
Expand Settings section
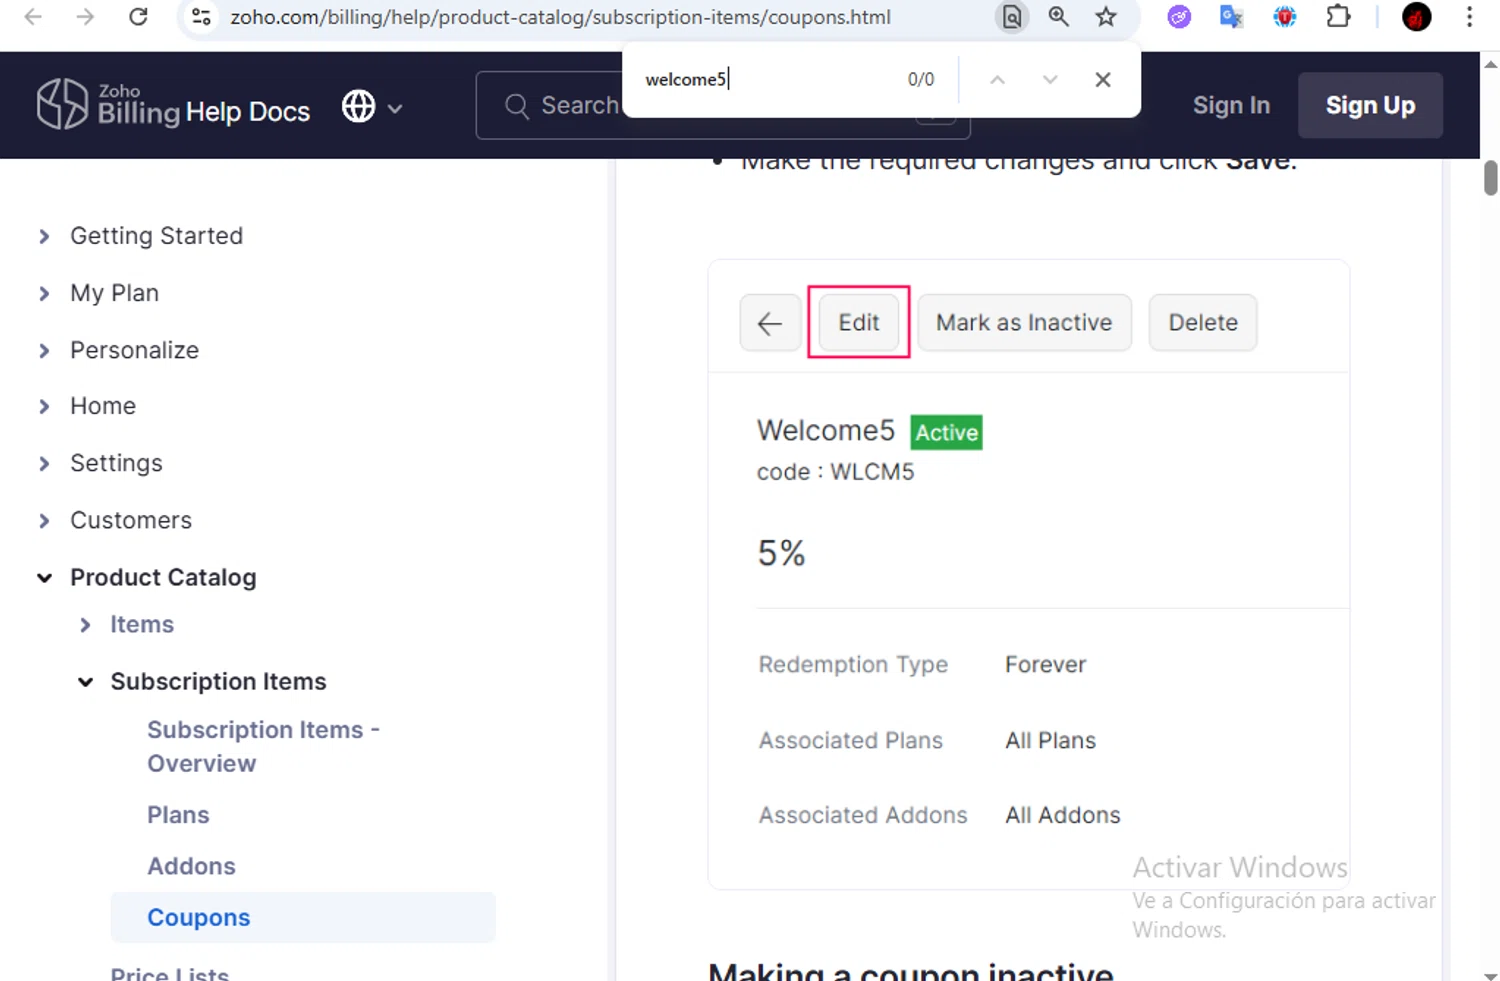44,463
